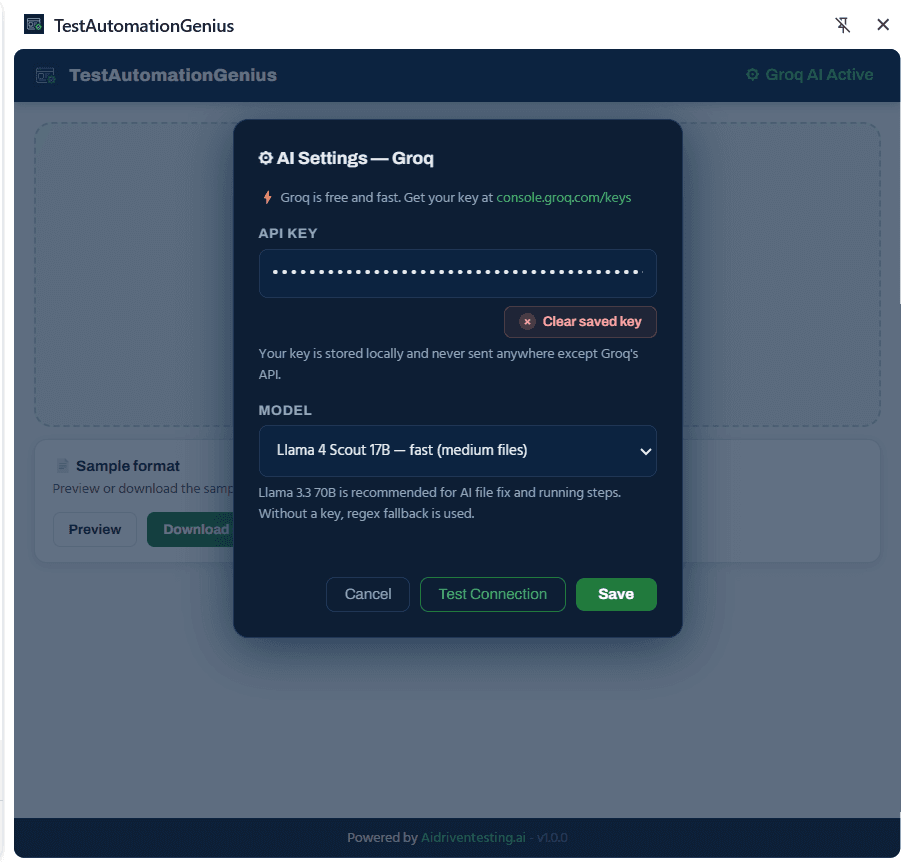The height and width of the screenshot is (862, 903).
Task: Download the sample format file
Action: point(191,529)
